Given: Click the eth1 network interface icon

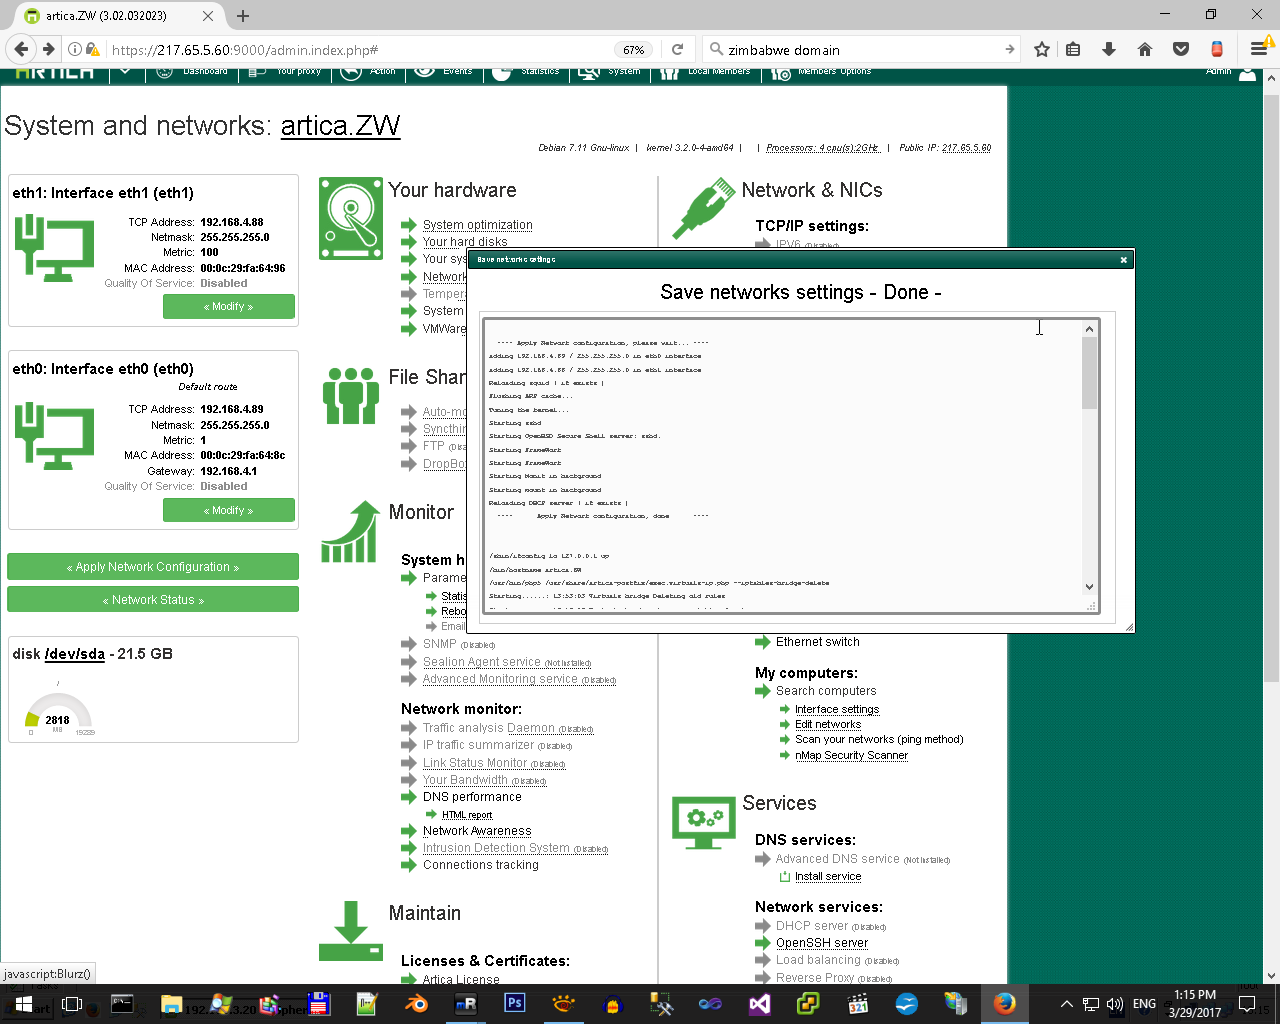Looking at the screenshot, I should tap(54, 249).
